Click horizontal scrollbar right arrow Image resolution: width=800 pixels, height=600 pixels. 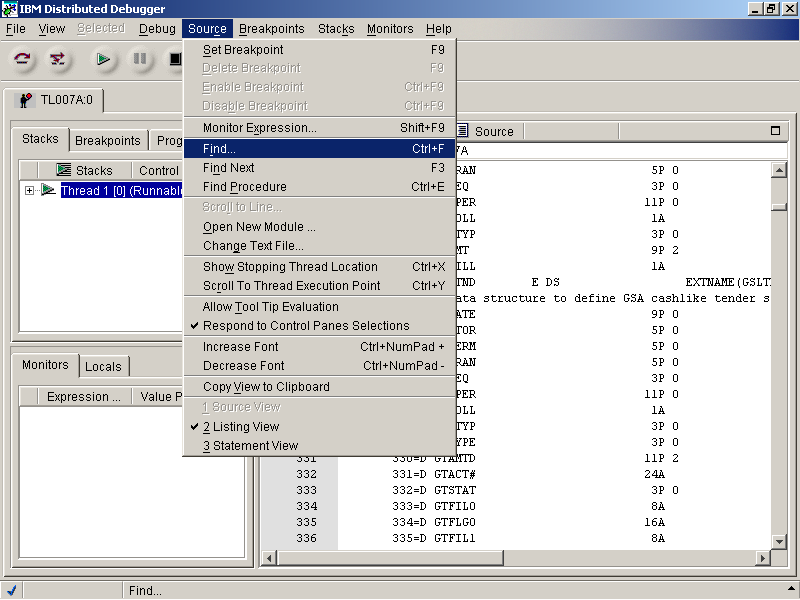tap(762, 558)
